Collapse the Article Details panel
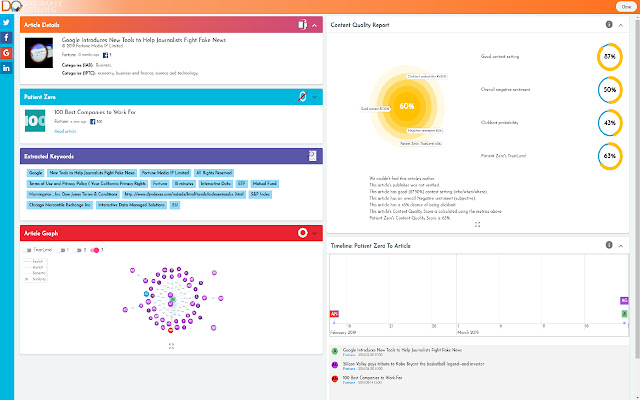The width and height of the screenshot is (640, 400). [315, 24]
